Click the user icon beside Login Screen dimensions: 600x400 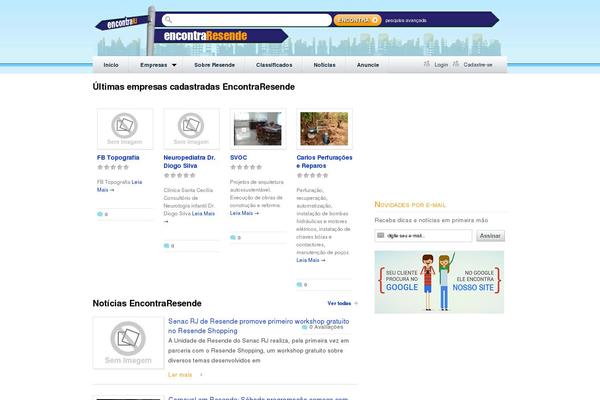[x=427, y=64]
